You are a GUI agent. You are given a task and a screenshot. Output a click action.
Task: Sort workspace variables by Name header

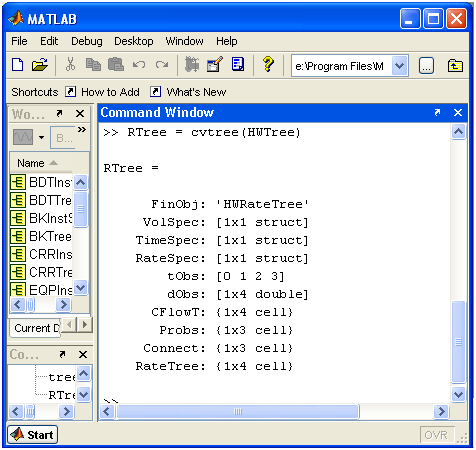(41, 163)
